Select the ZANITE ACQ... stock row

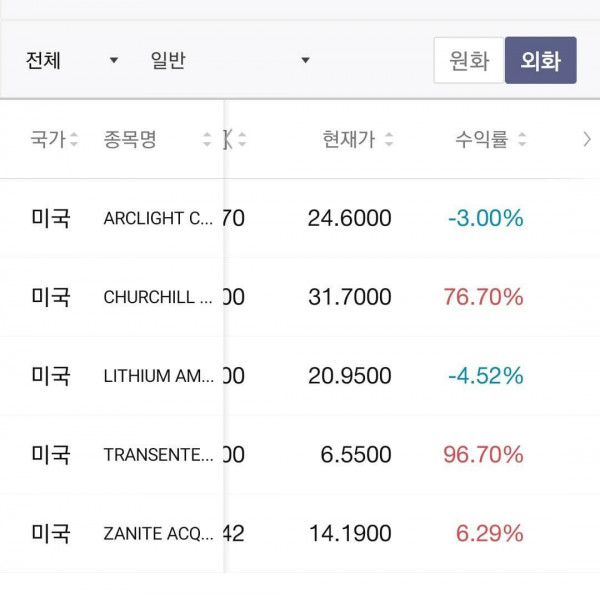(300, 534)
